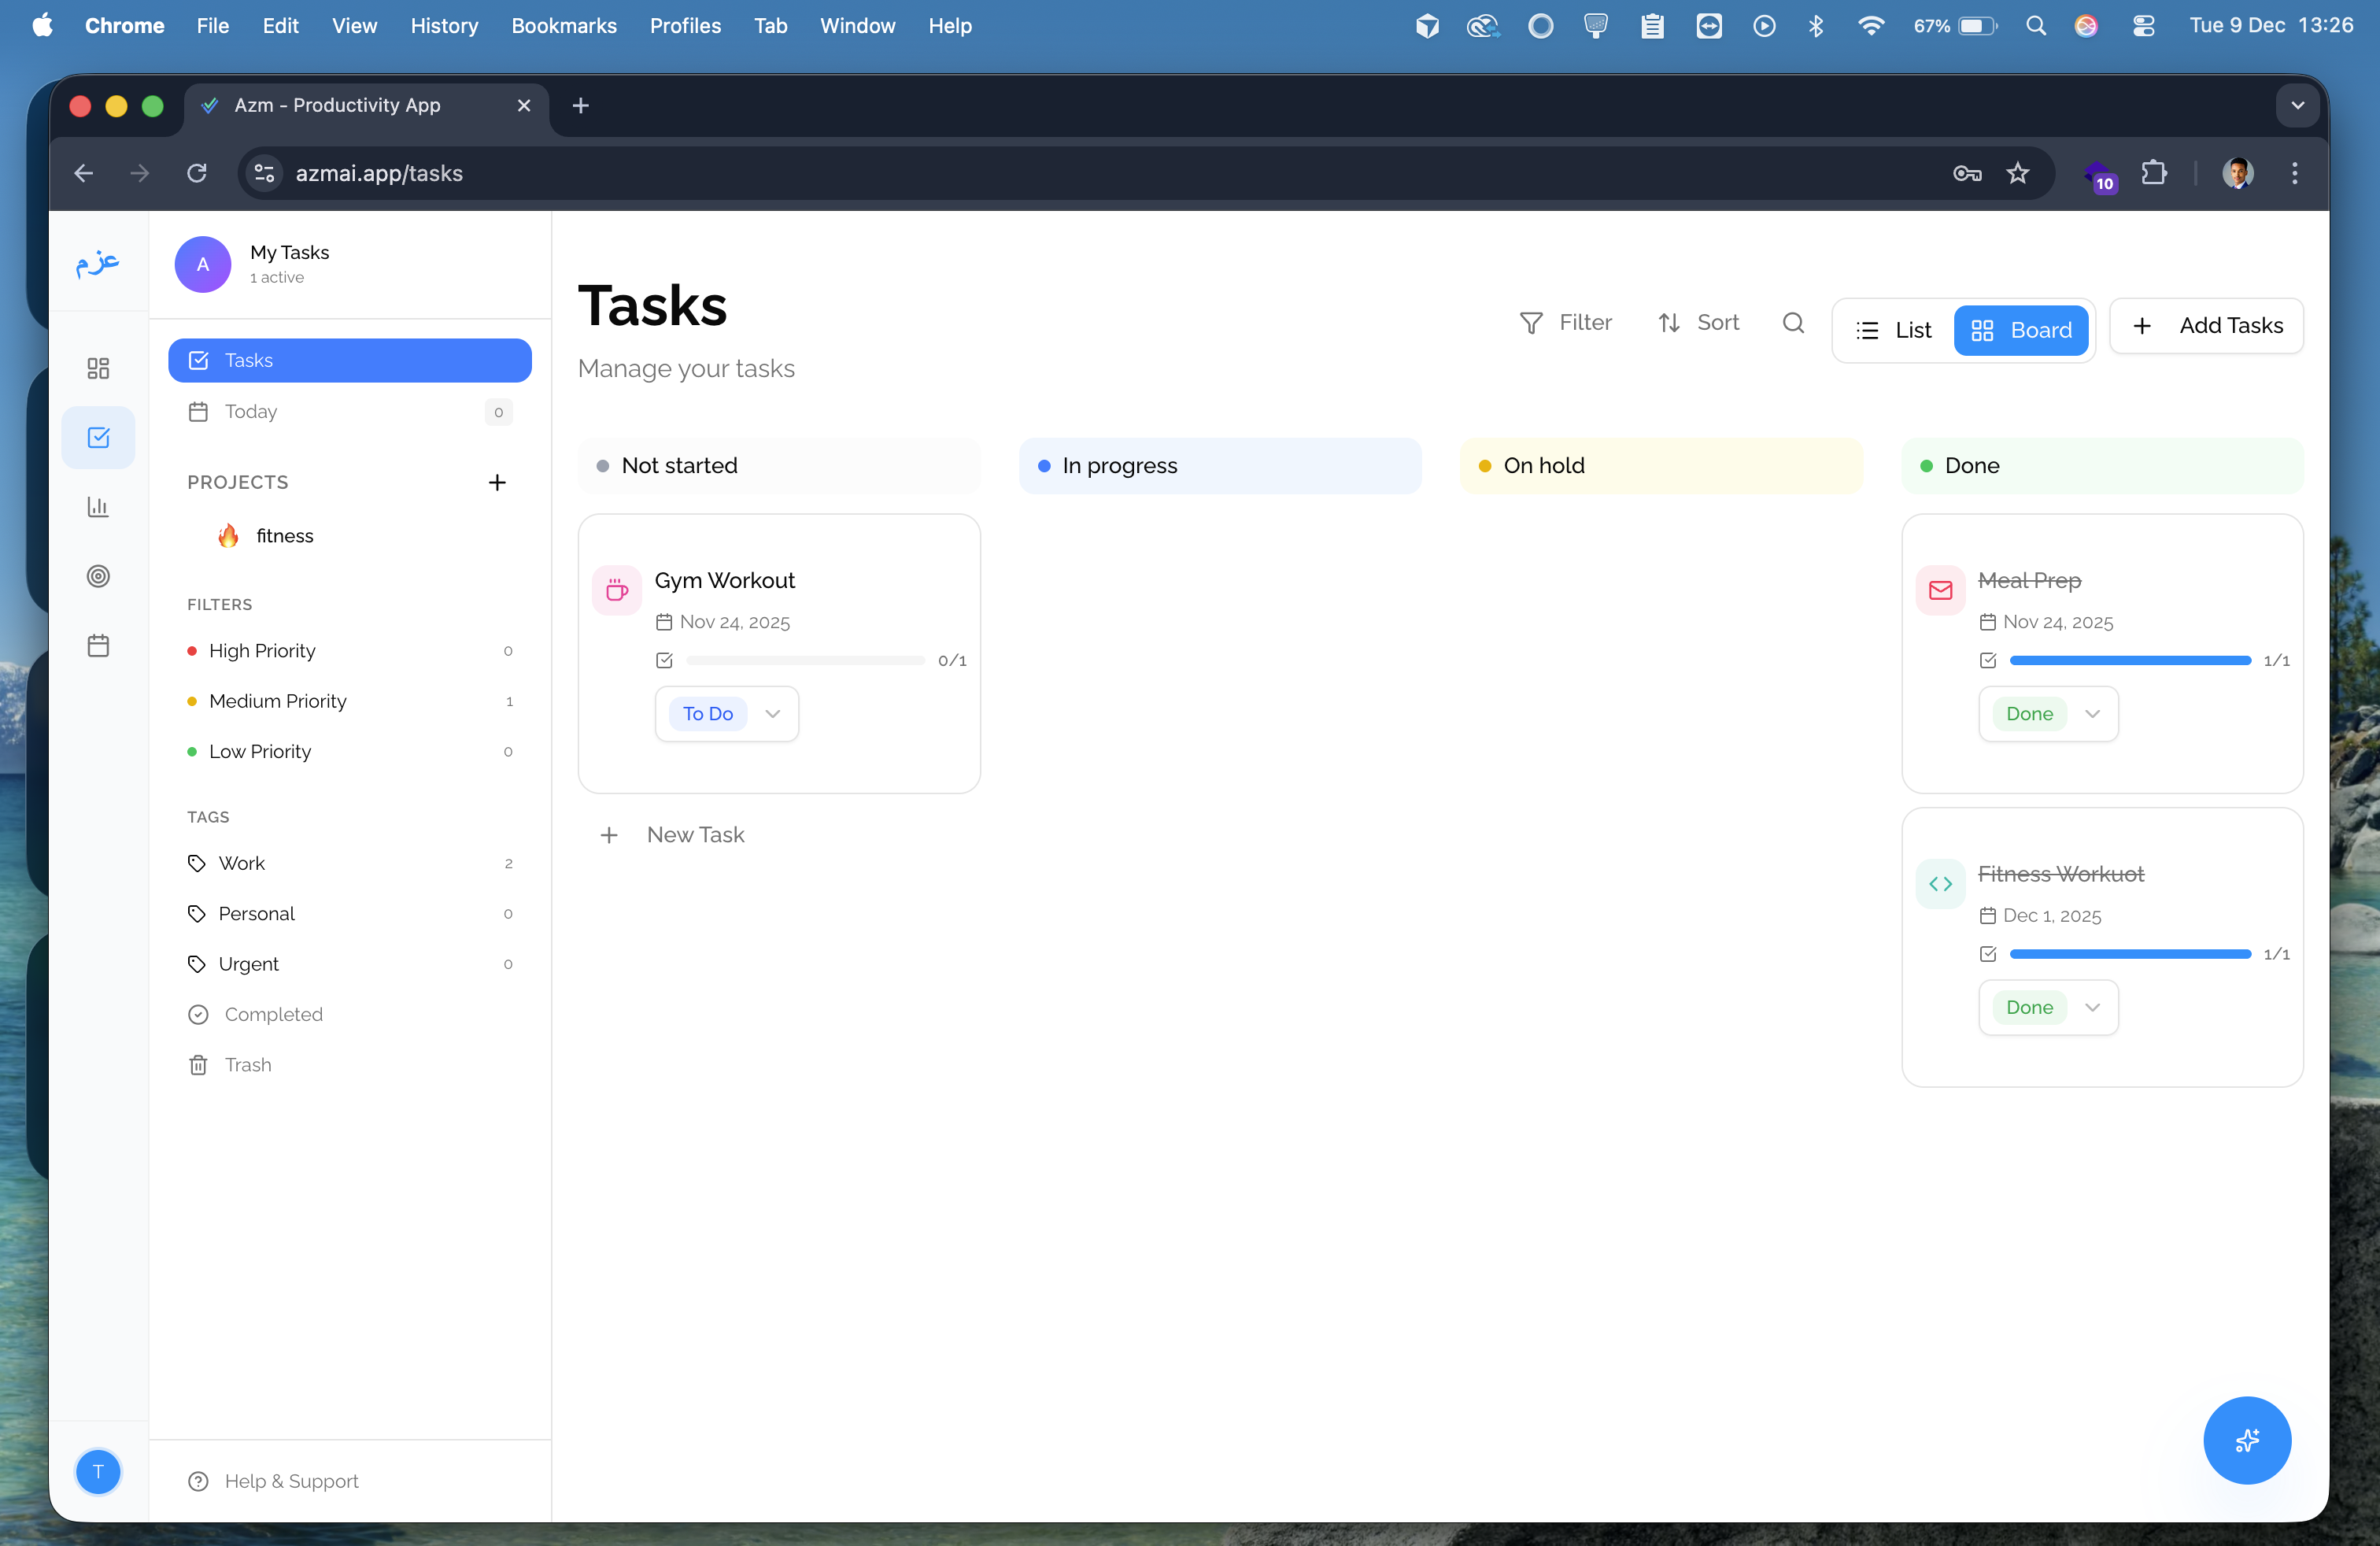2380x1546 pixels.
Task: Select Today in the sidebar
Action: coord(251,412)
